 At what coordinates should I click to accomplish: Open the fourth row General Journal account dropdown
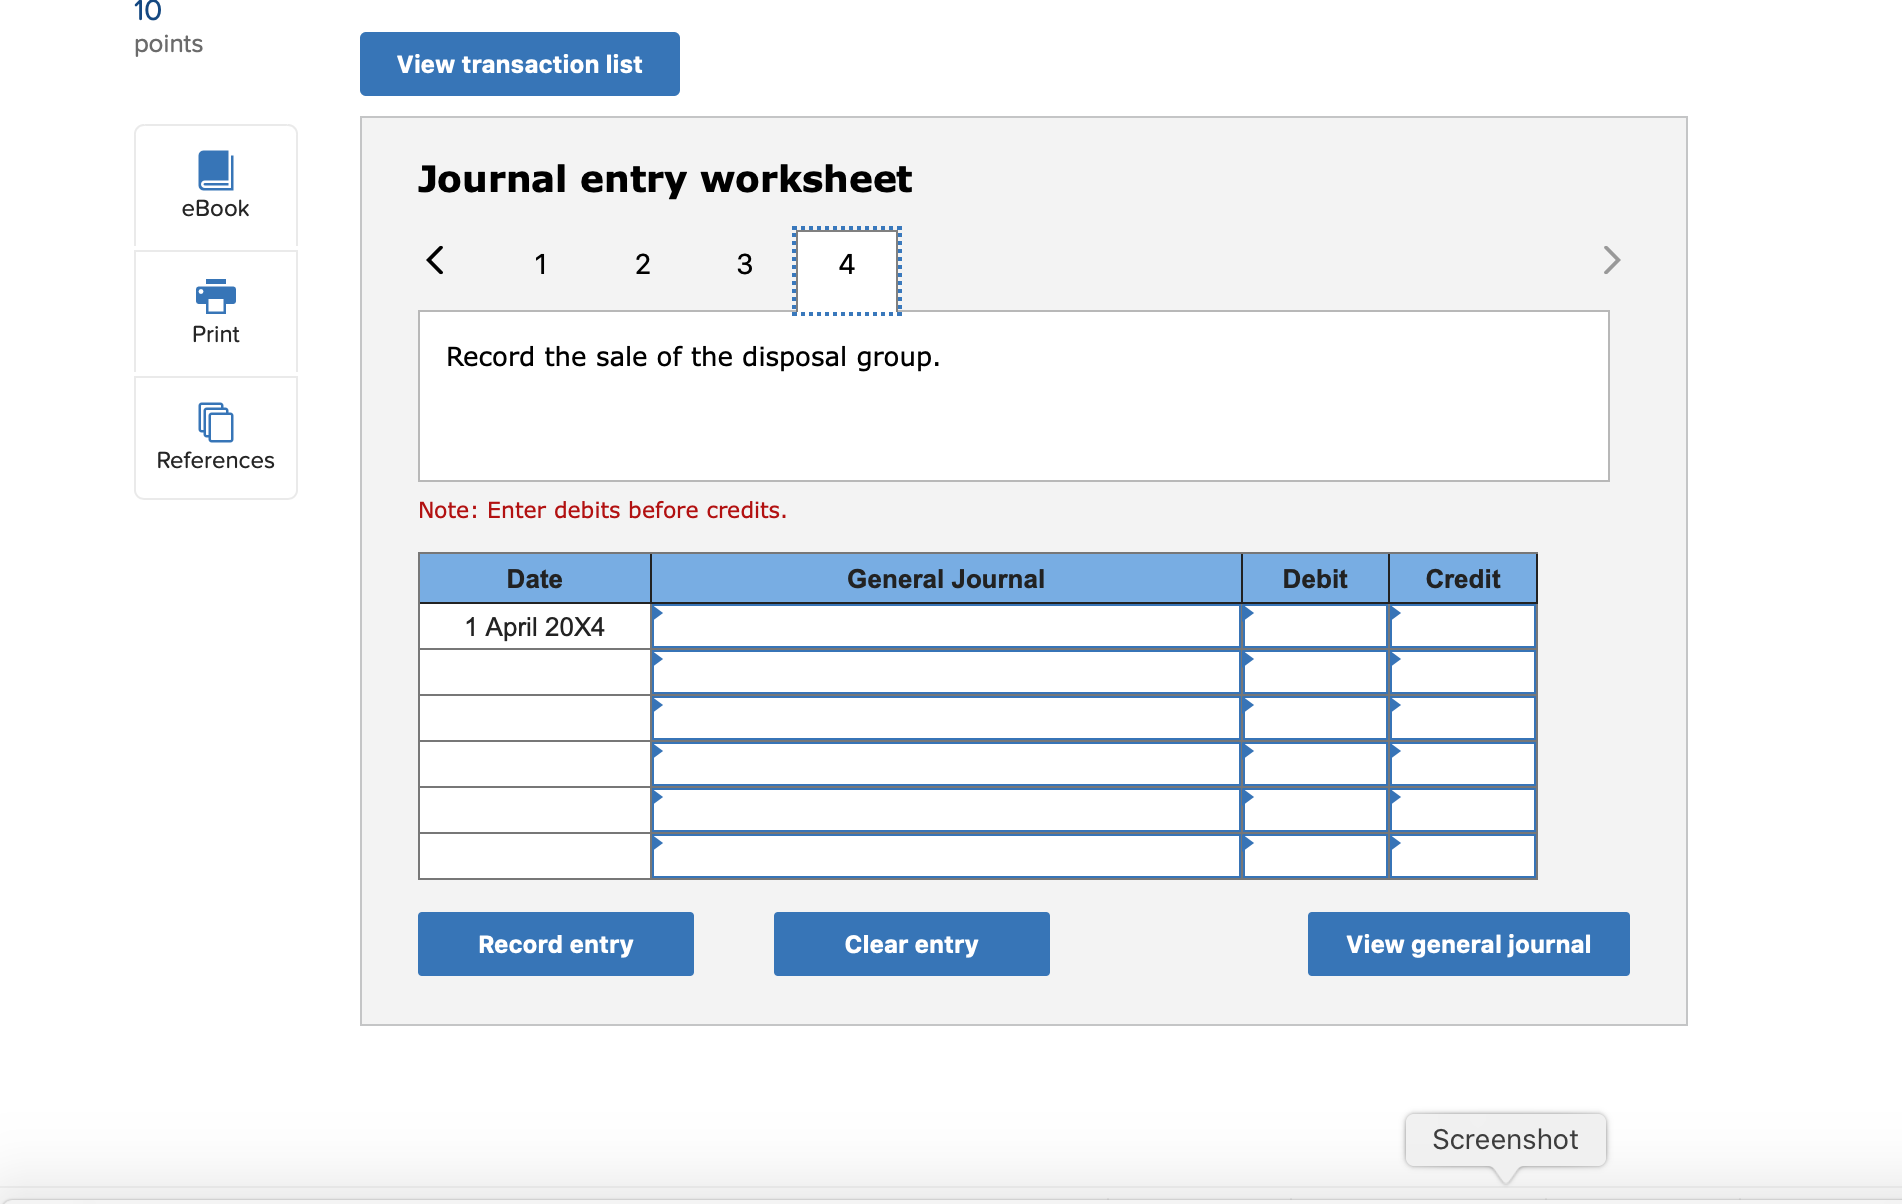pos(946,765)
